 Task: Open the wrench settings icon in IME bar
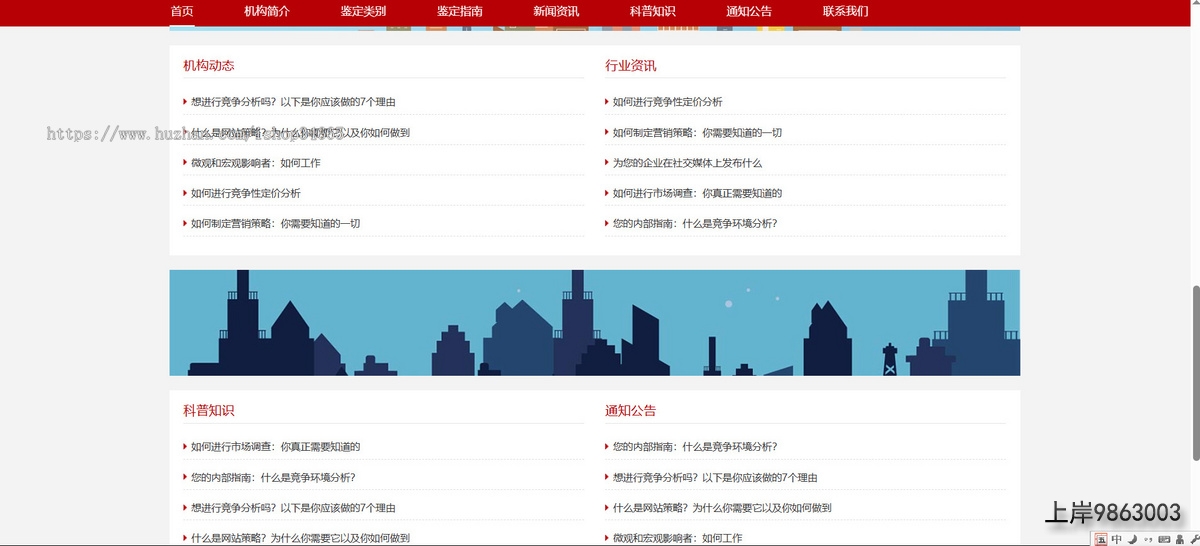[1195, 539]
